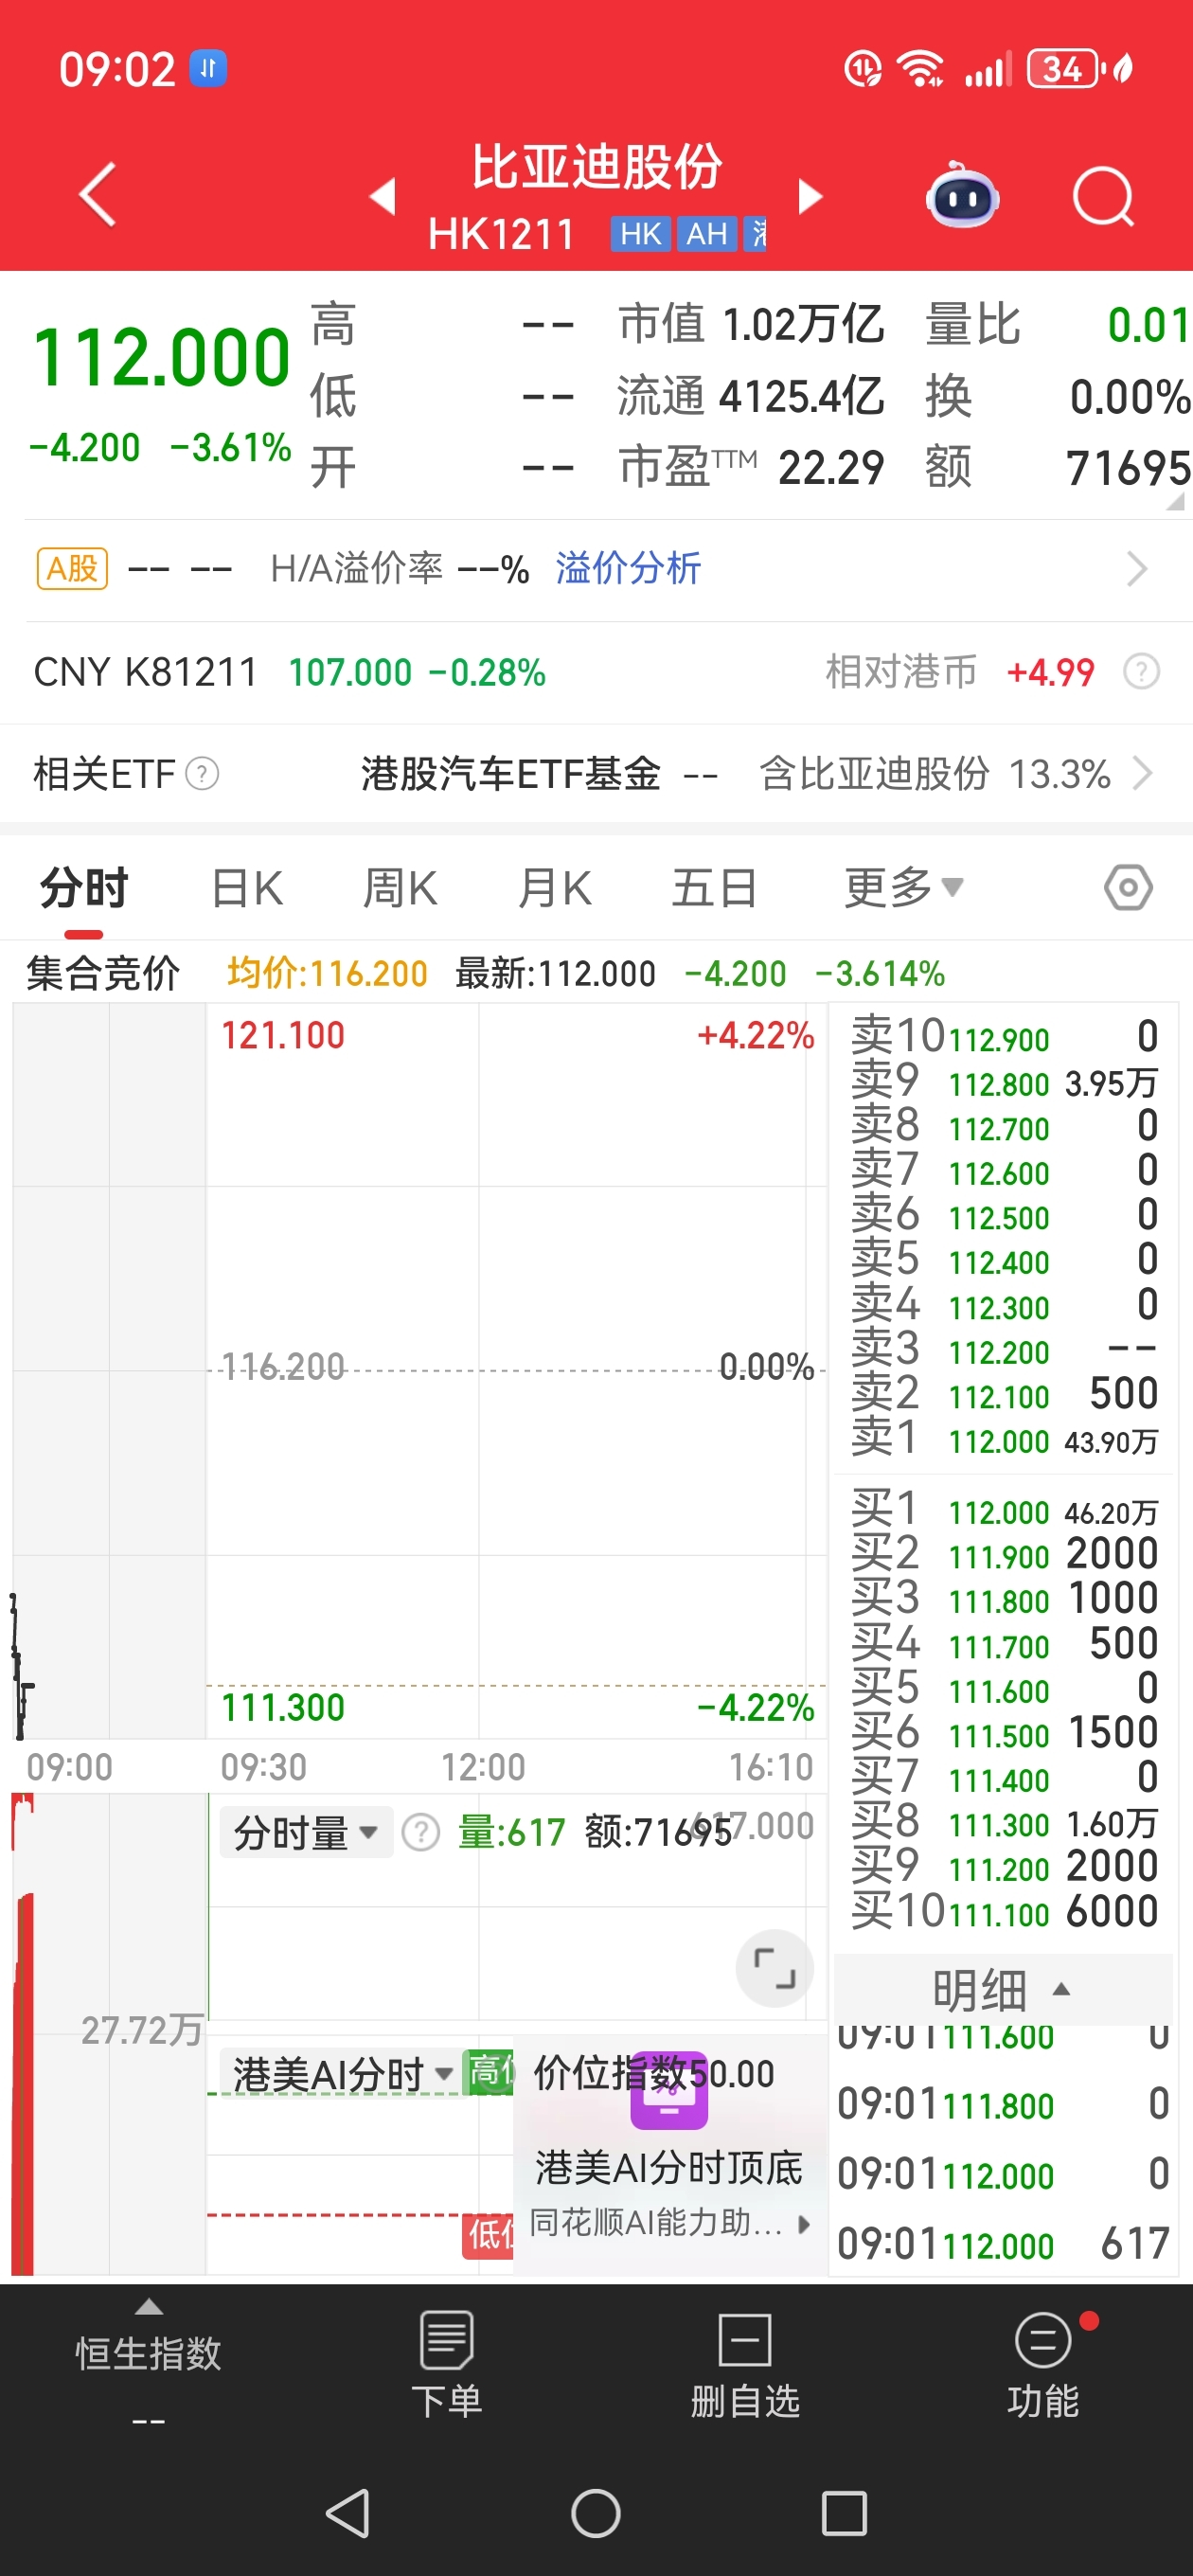1193x2576 pixels.
Task: Tap 下单 to place order
Action: [446, 2365]
